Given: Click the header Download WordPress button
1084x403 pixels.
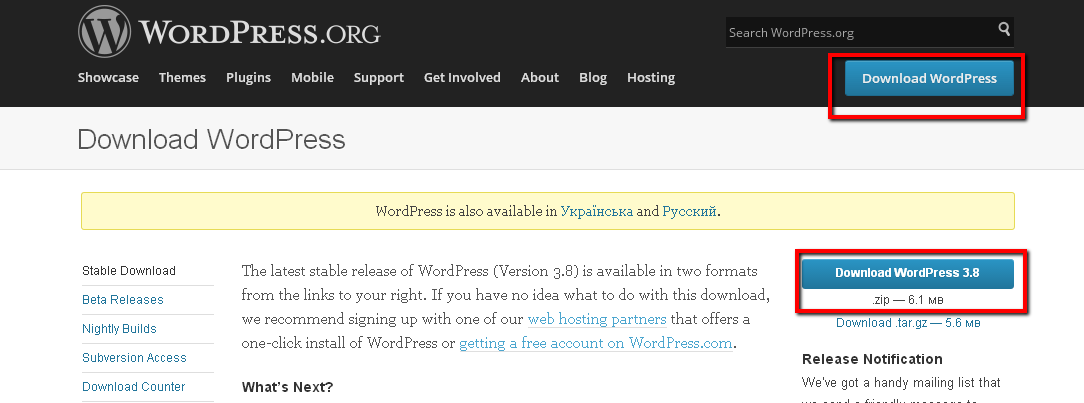Looking at the screenshot, I should point(929,78).
